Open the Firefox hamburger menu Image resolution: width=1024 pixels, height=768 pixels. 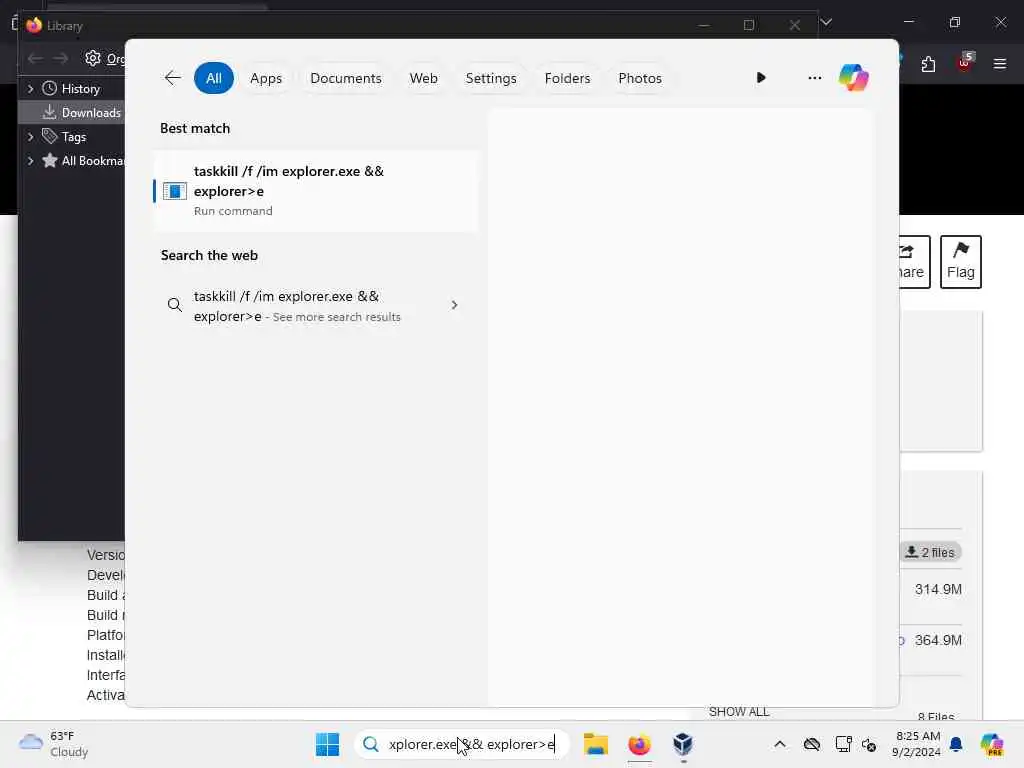click(x=999, y=63)
